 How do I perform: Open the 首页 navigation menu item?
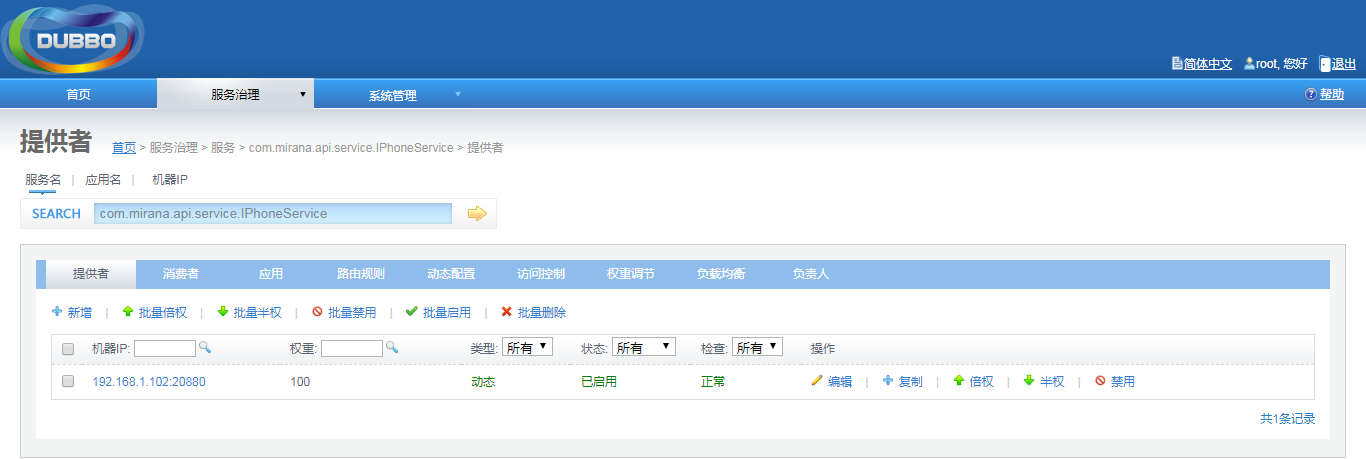(x=78, y=94)
